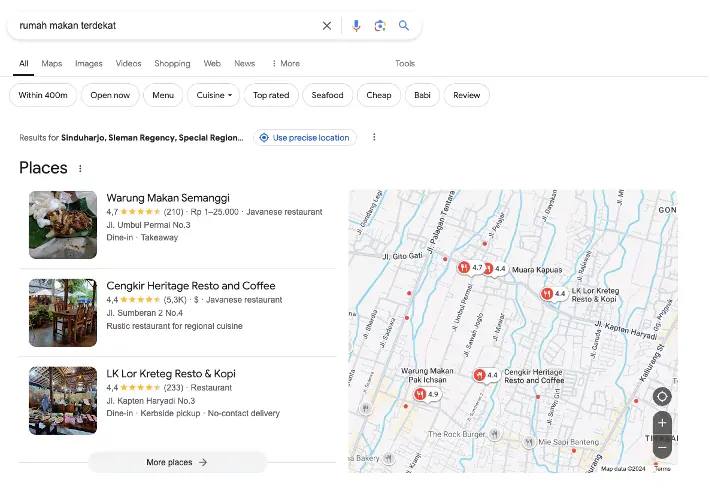Open Cengkir Heritage Resto and Coffee listing
This screenshot has width=710, height=489.
pos(191,286)
